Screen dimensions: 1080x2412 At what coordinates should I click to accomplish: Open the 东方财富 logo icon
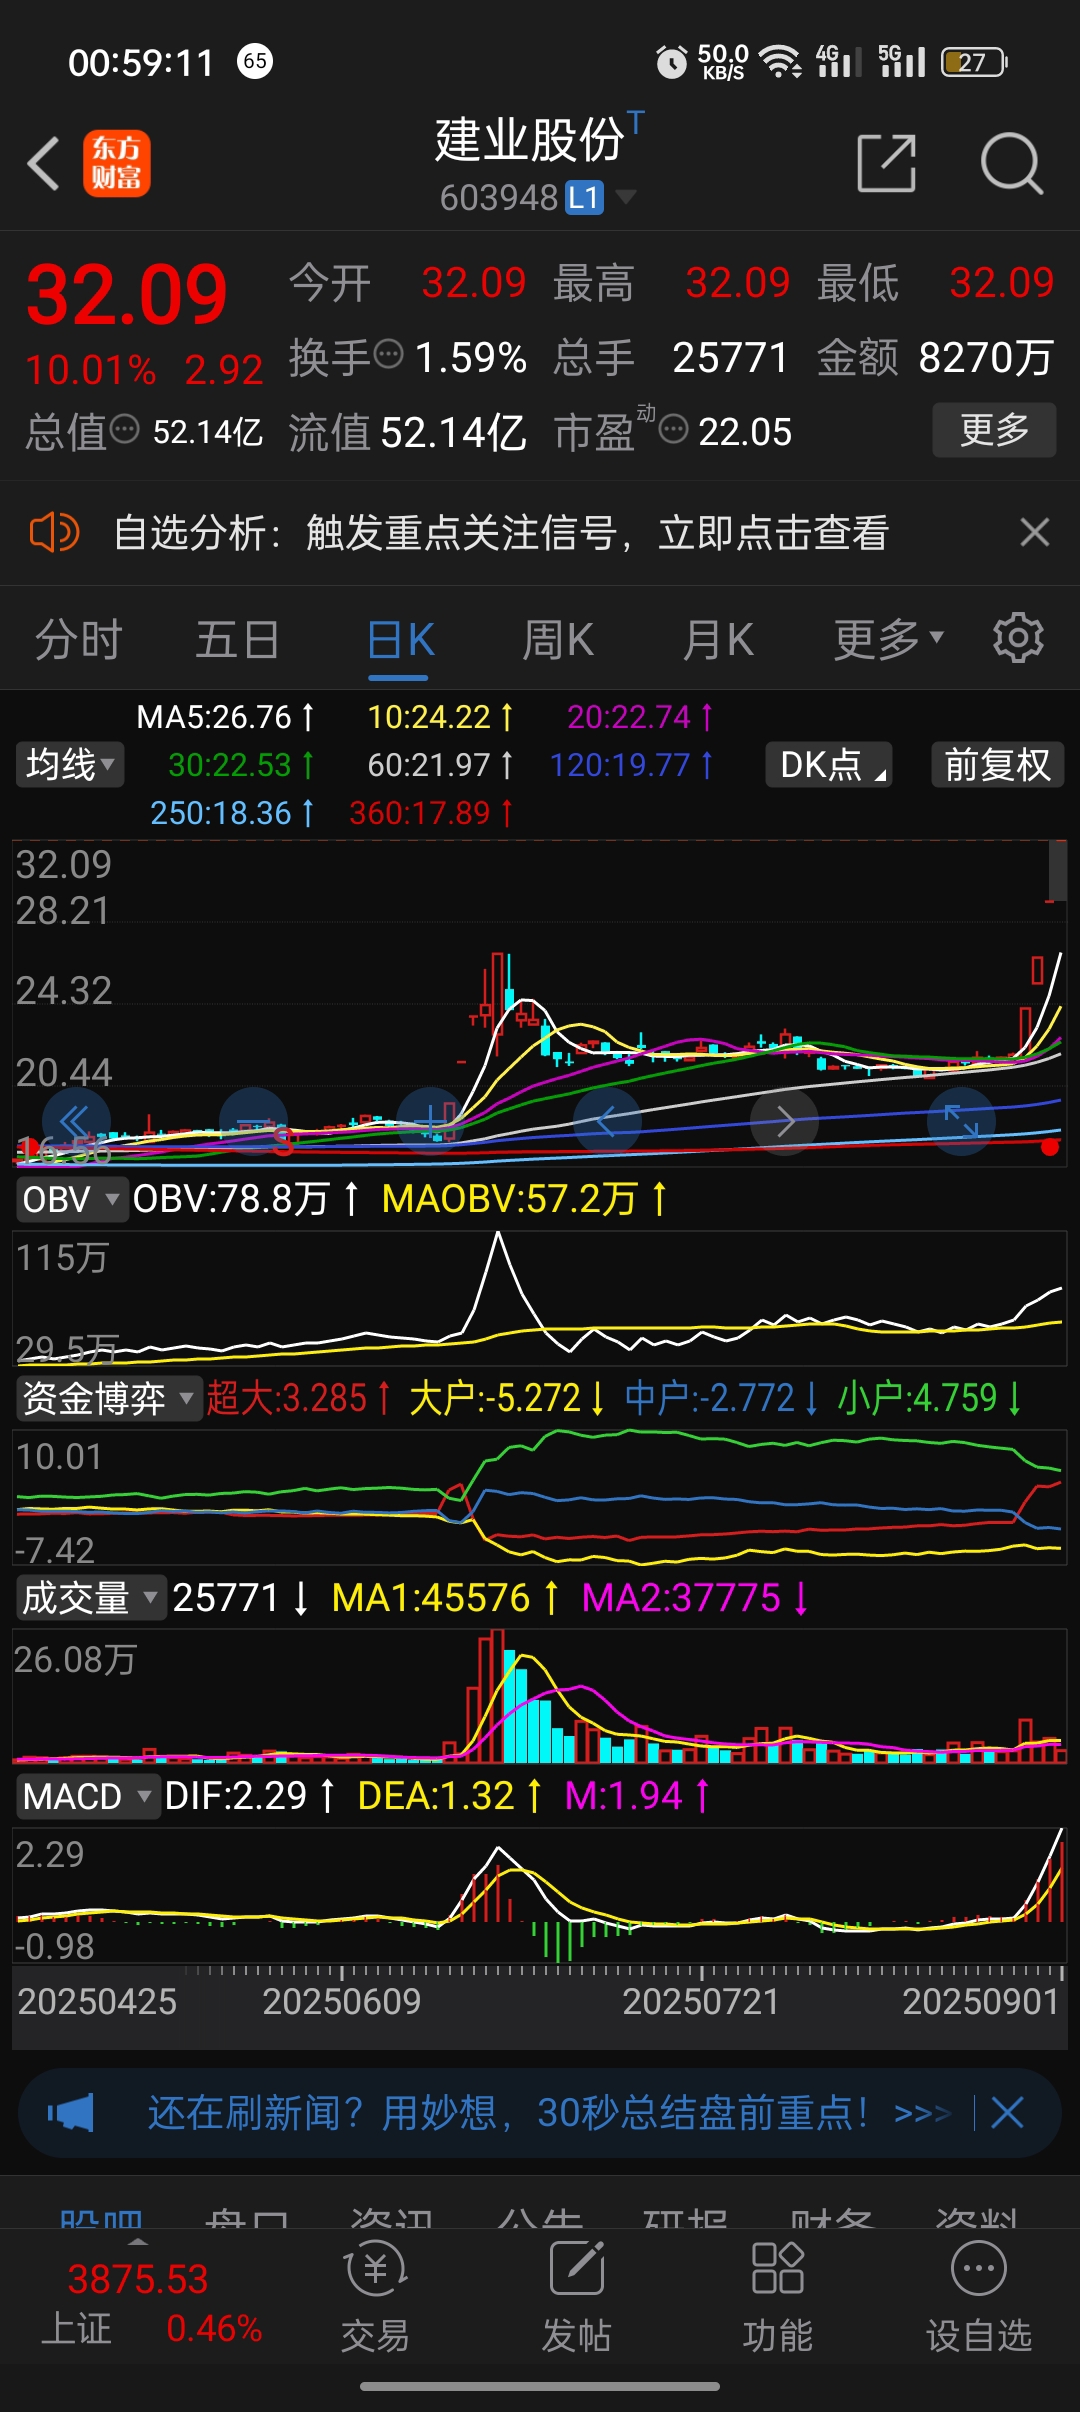pos(117,163)
